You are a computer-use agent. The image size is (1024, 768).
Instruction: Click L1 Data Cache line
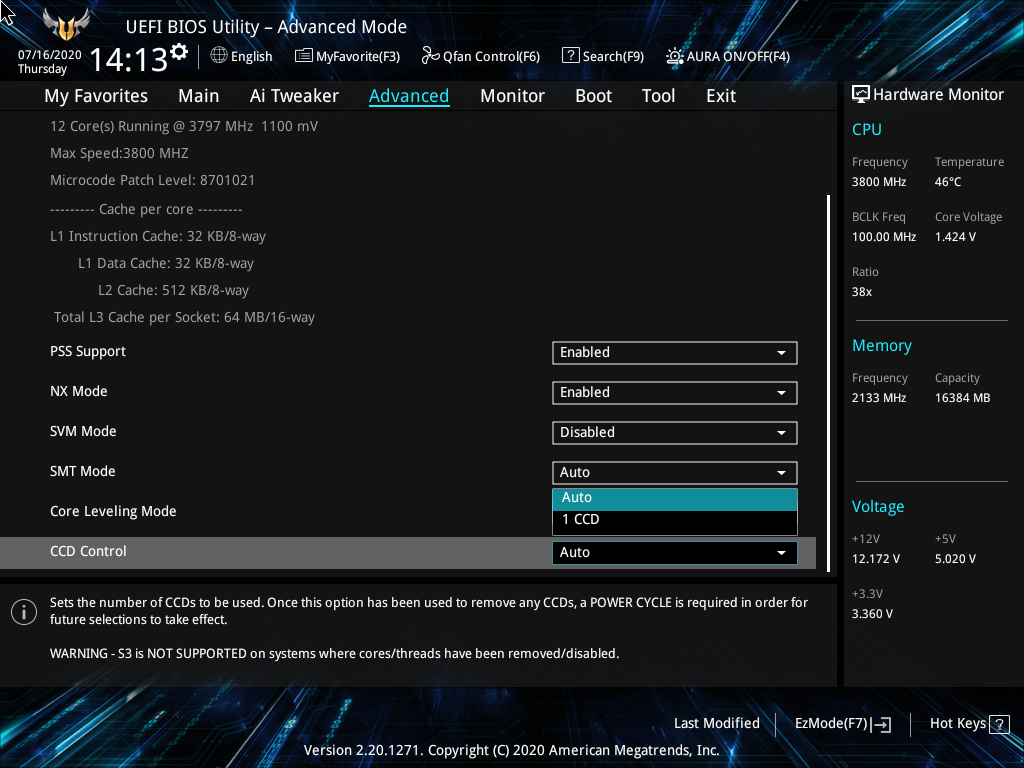tap(166, 264)
